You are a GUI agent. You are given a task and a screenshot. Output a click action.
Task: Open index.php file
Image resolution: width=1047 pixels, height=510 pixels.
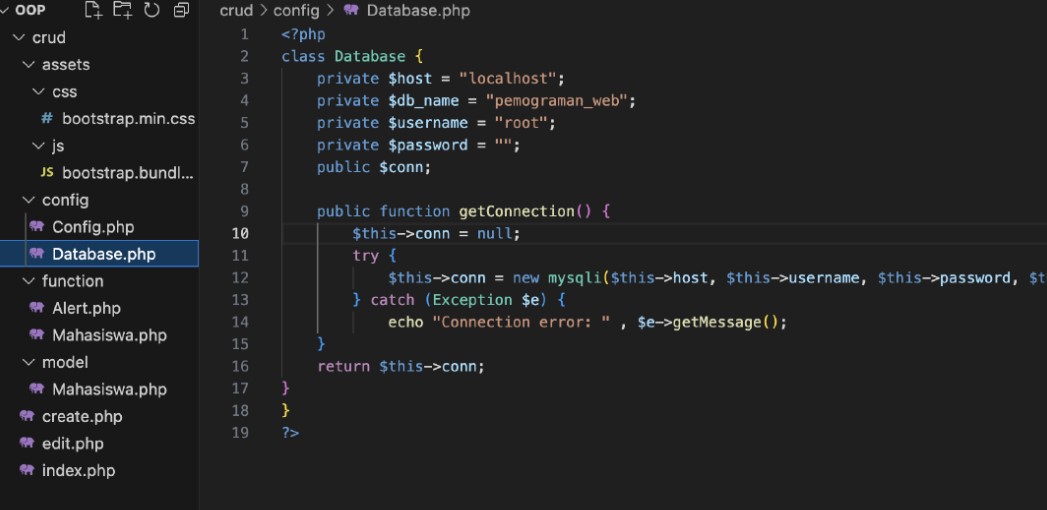78,471
